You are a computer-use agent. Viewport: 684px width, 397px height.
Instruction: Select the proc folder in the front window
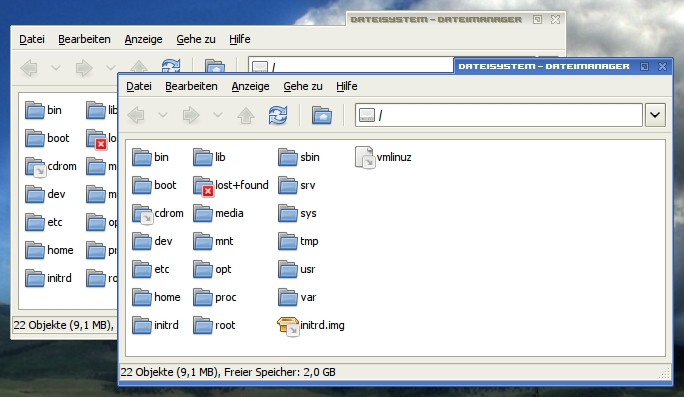215,297
